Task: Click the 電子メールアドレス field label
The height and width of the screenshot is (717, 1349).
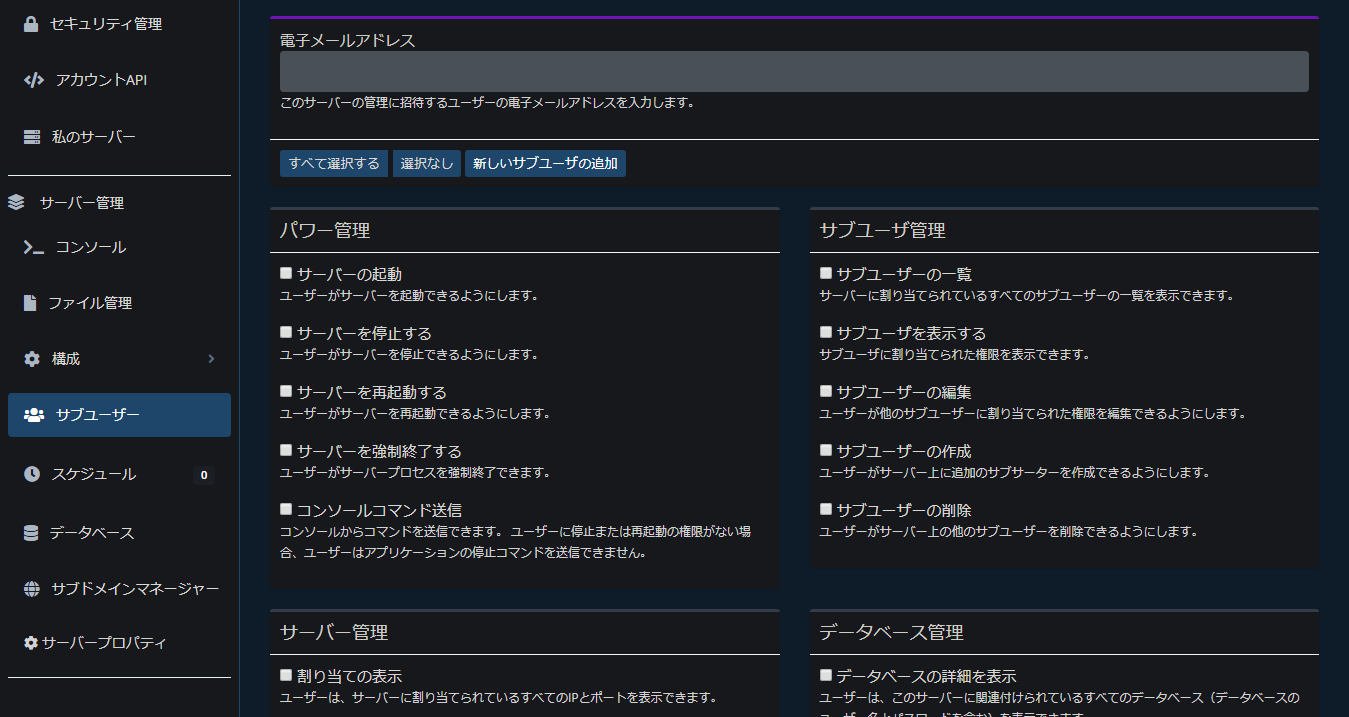Action: tap(347, 41)
